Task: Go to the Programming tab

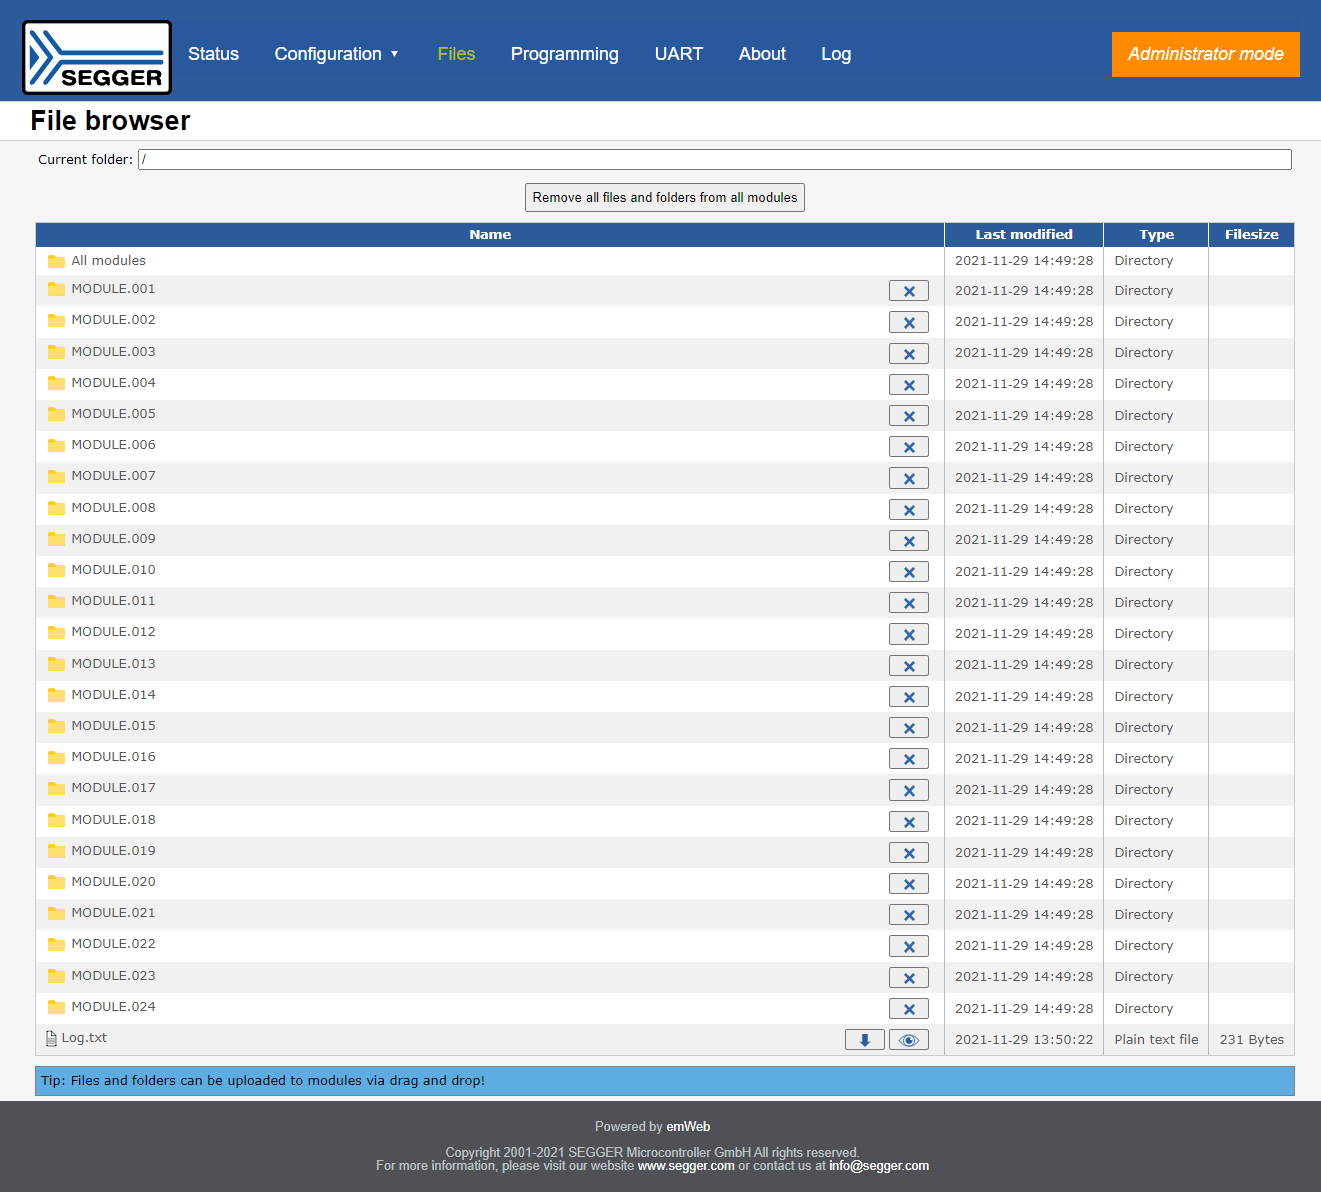Action: [x=564, y=54]
